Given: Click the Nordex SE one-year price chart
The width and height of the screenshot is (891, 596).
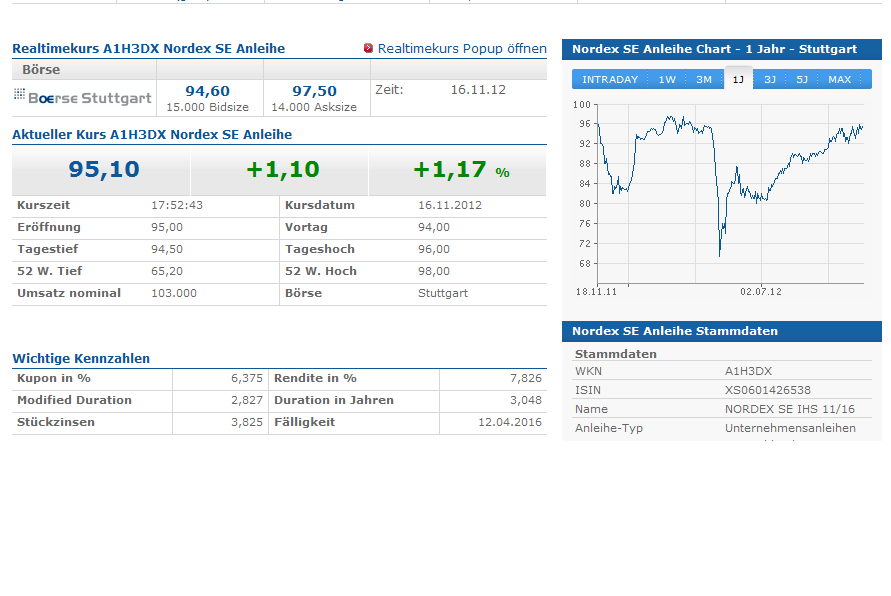Looking at the screenshot, I should [x=729, y=190].
